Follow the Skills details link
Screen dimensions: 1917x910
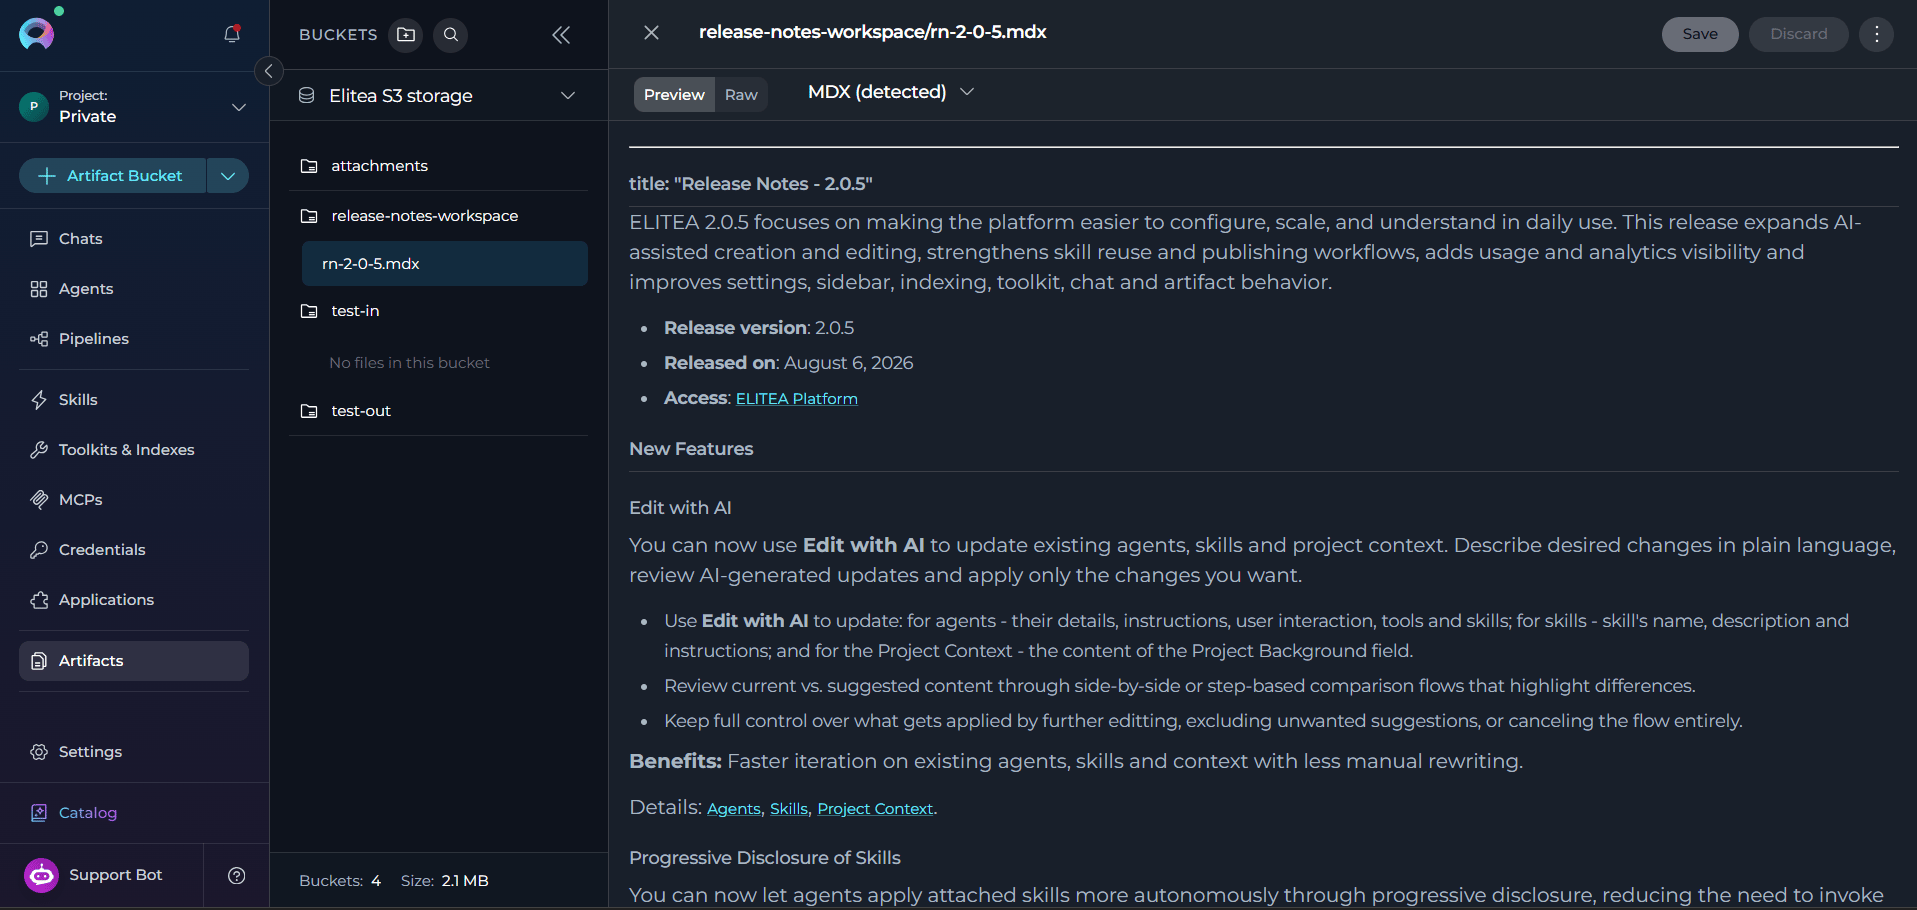click(789, 809)
